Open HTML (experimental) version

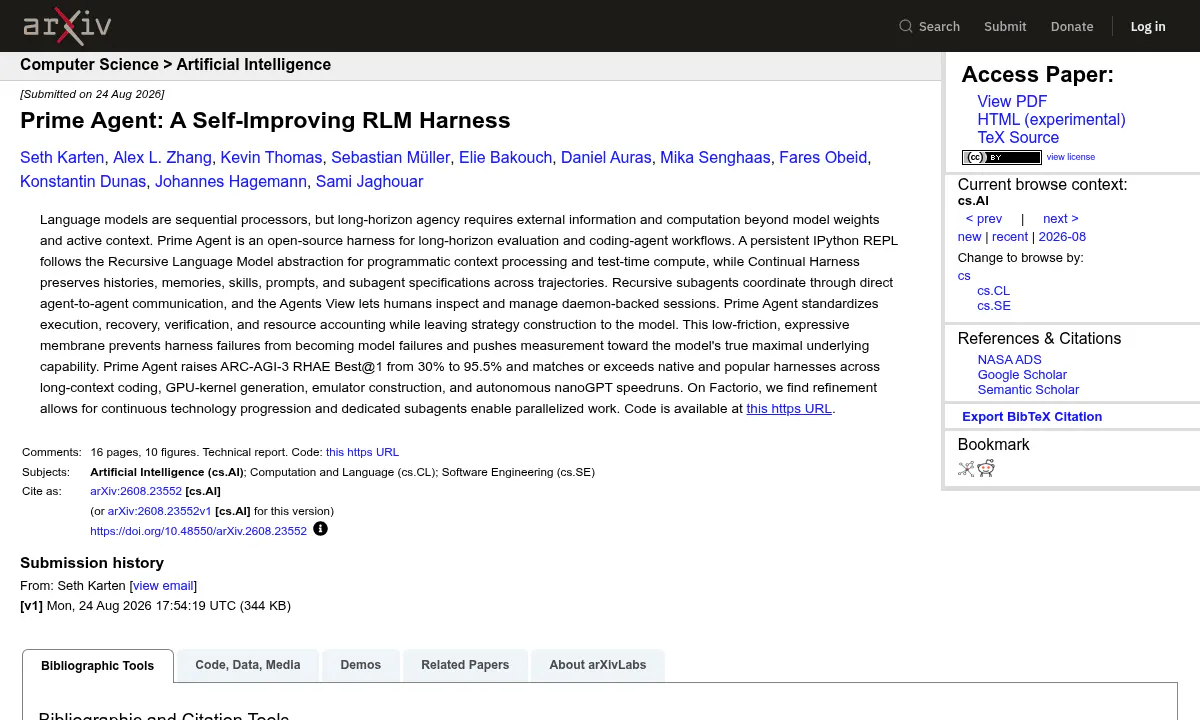[1051, 120]
